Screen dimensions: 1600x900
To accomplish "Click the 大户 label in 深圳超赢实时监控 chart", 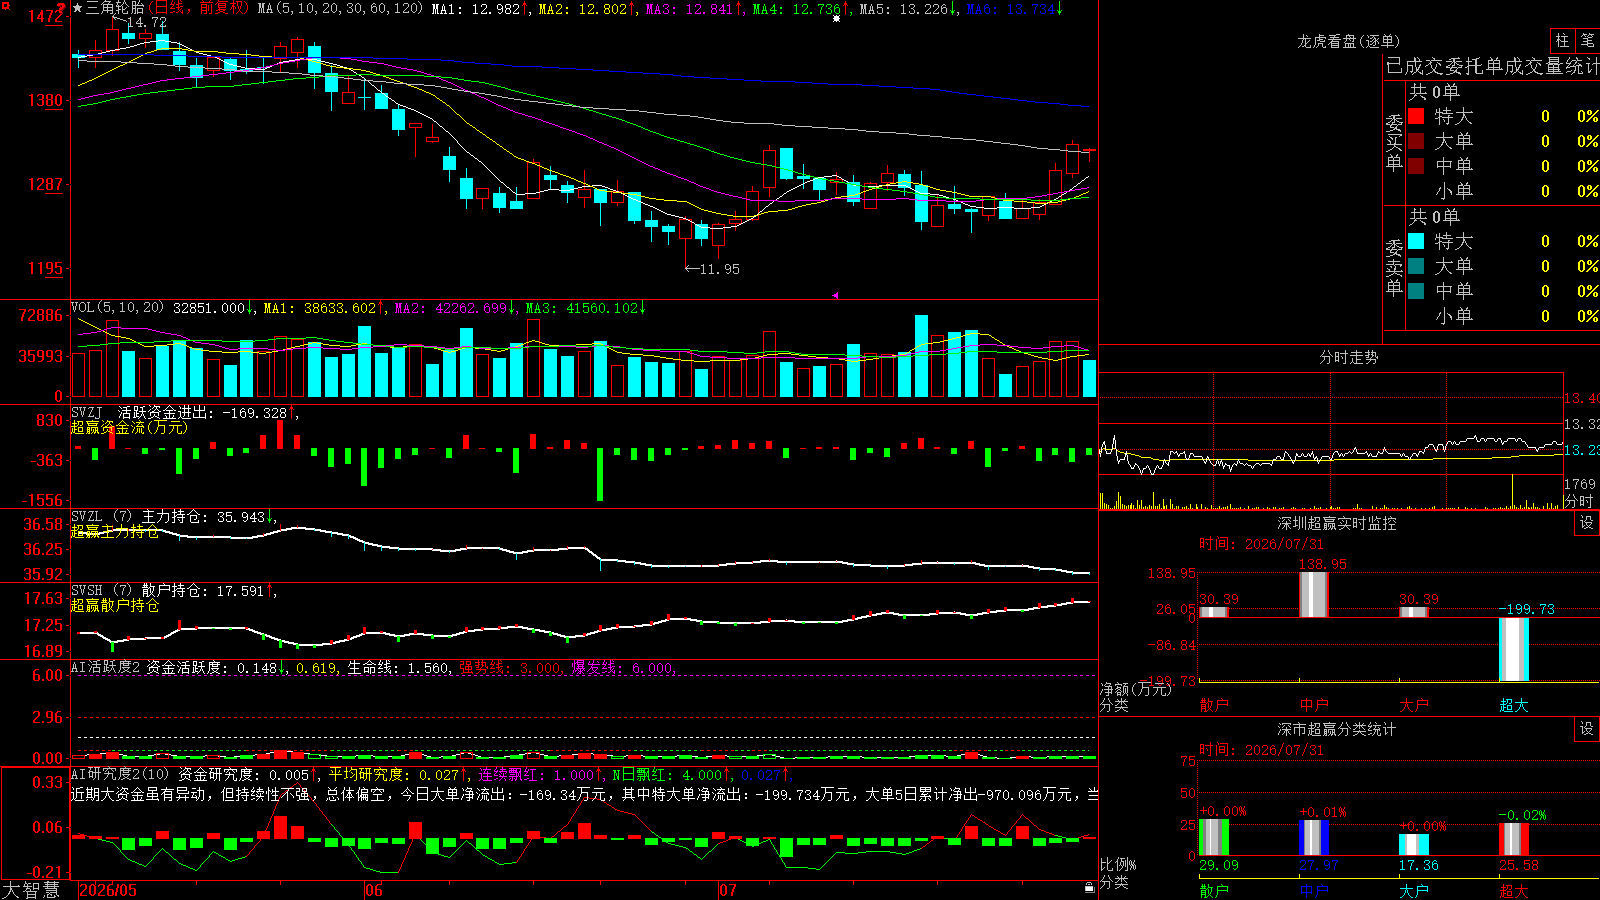I will 1414,705.
